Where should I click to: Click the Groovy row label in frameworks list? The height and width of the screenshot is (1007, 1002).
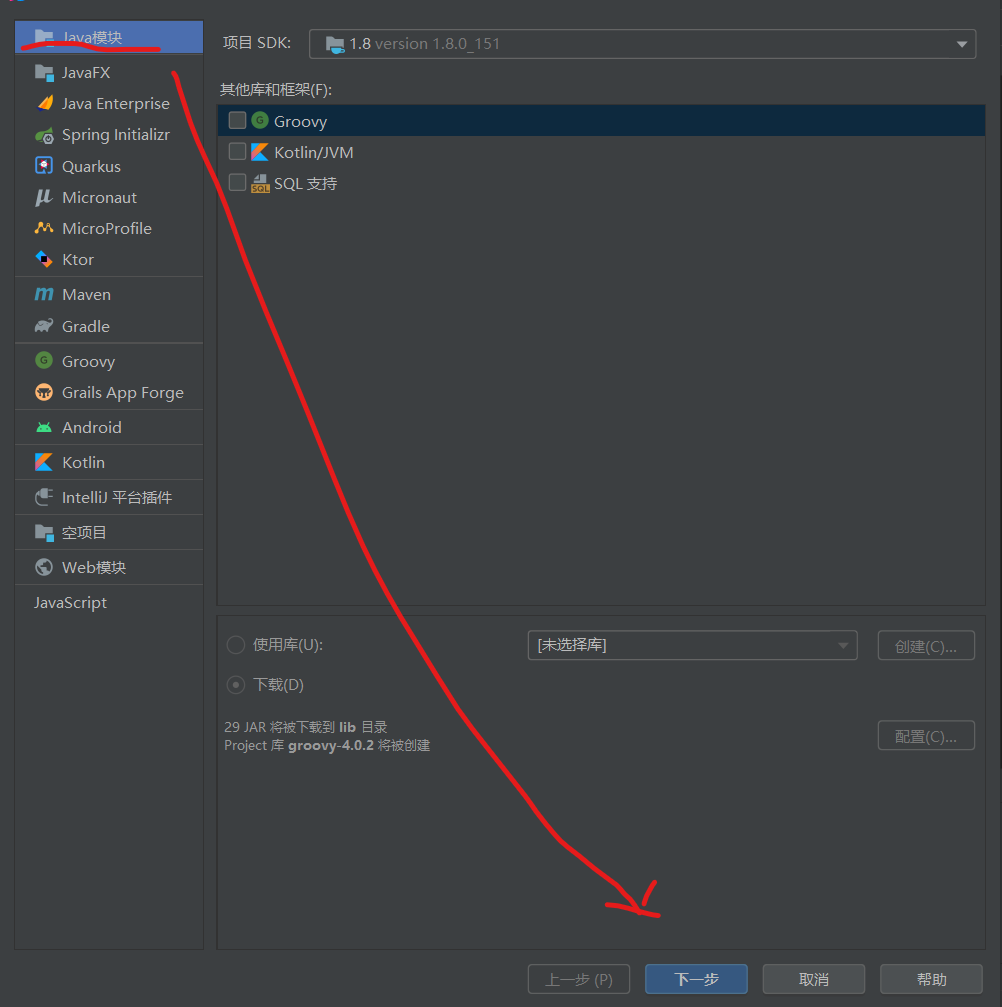301,121
